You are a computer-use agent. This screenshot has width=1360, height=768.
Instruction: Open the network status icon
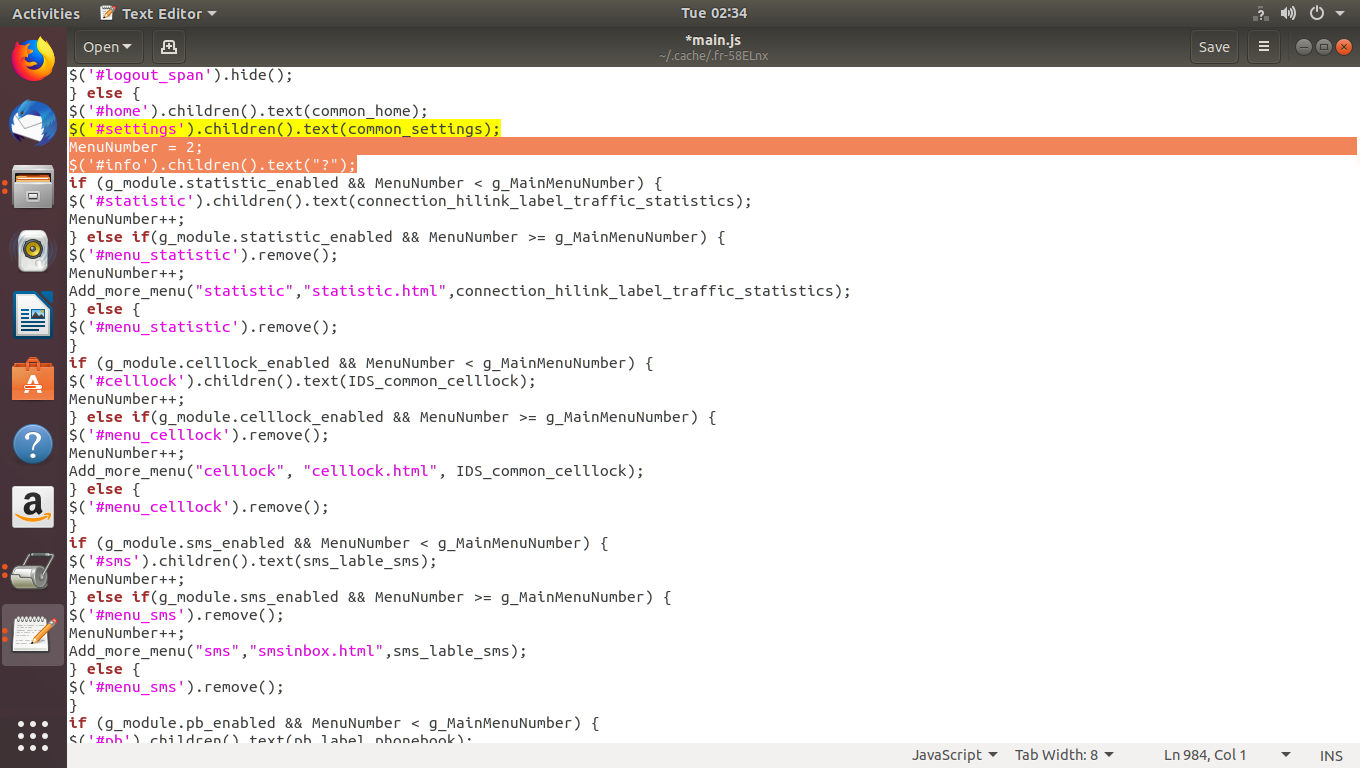point(1259,13)
